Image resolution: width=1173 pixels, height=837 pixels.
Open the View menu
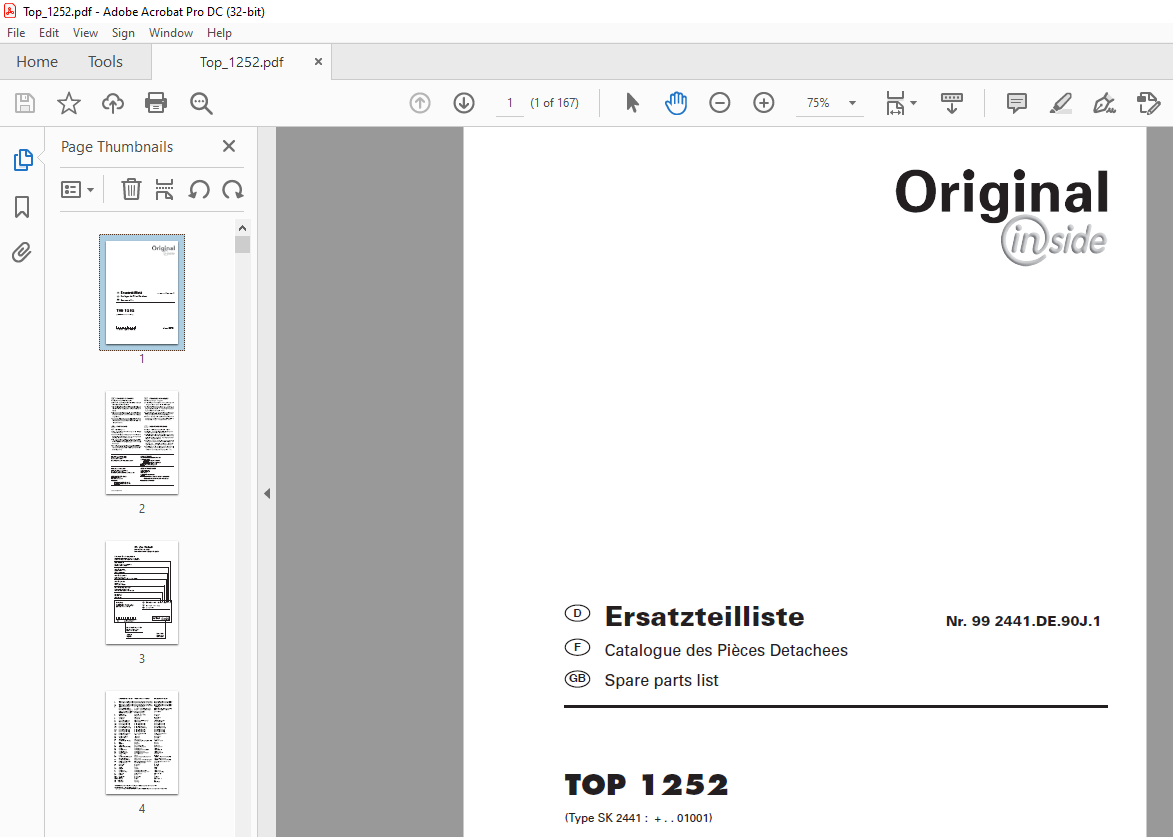[x=85, y=33]
